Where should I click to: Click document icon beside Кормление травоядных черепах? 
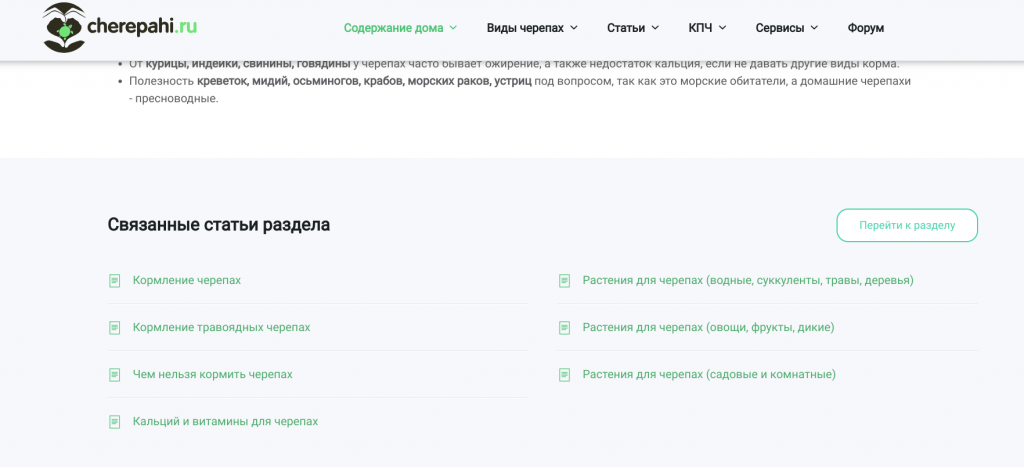click(114, 328)
